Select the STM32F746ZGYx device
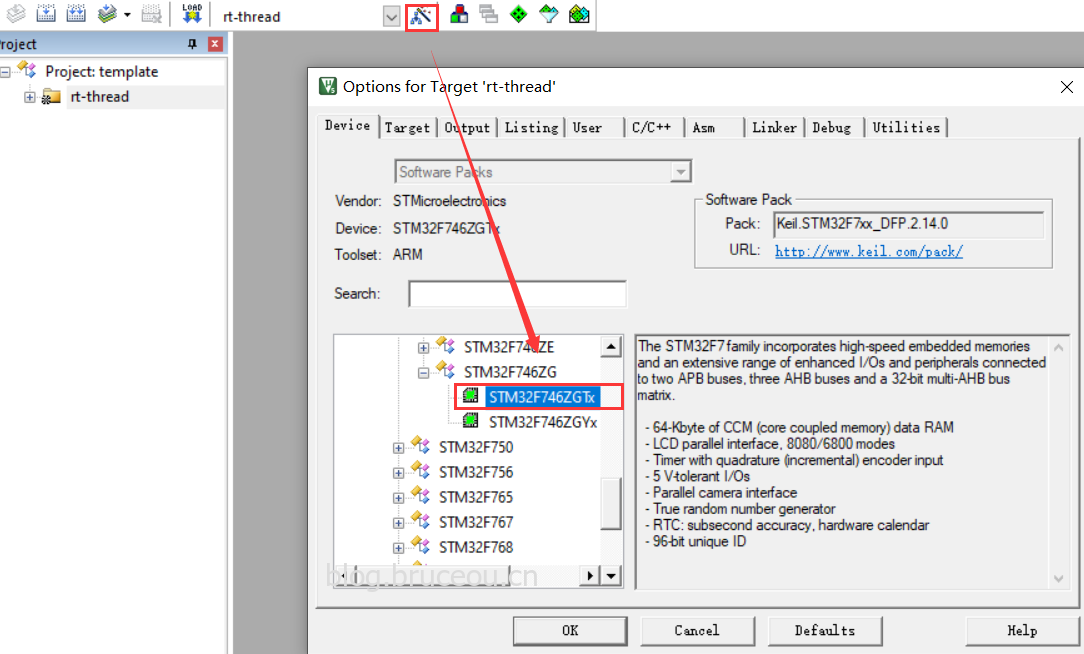 (x=543, y=422)
